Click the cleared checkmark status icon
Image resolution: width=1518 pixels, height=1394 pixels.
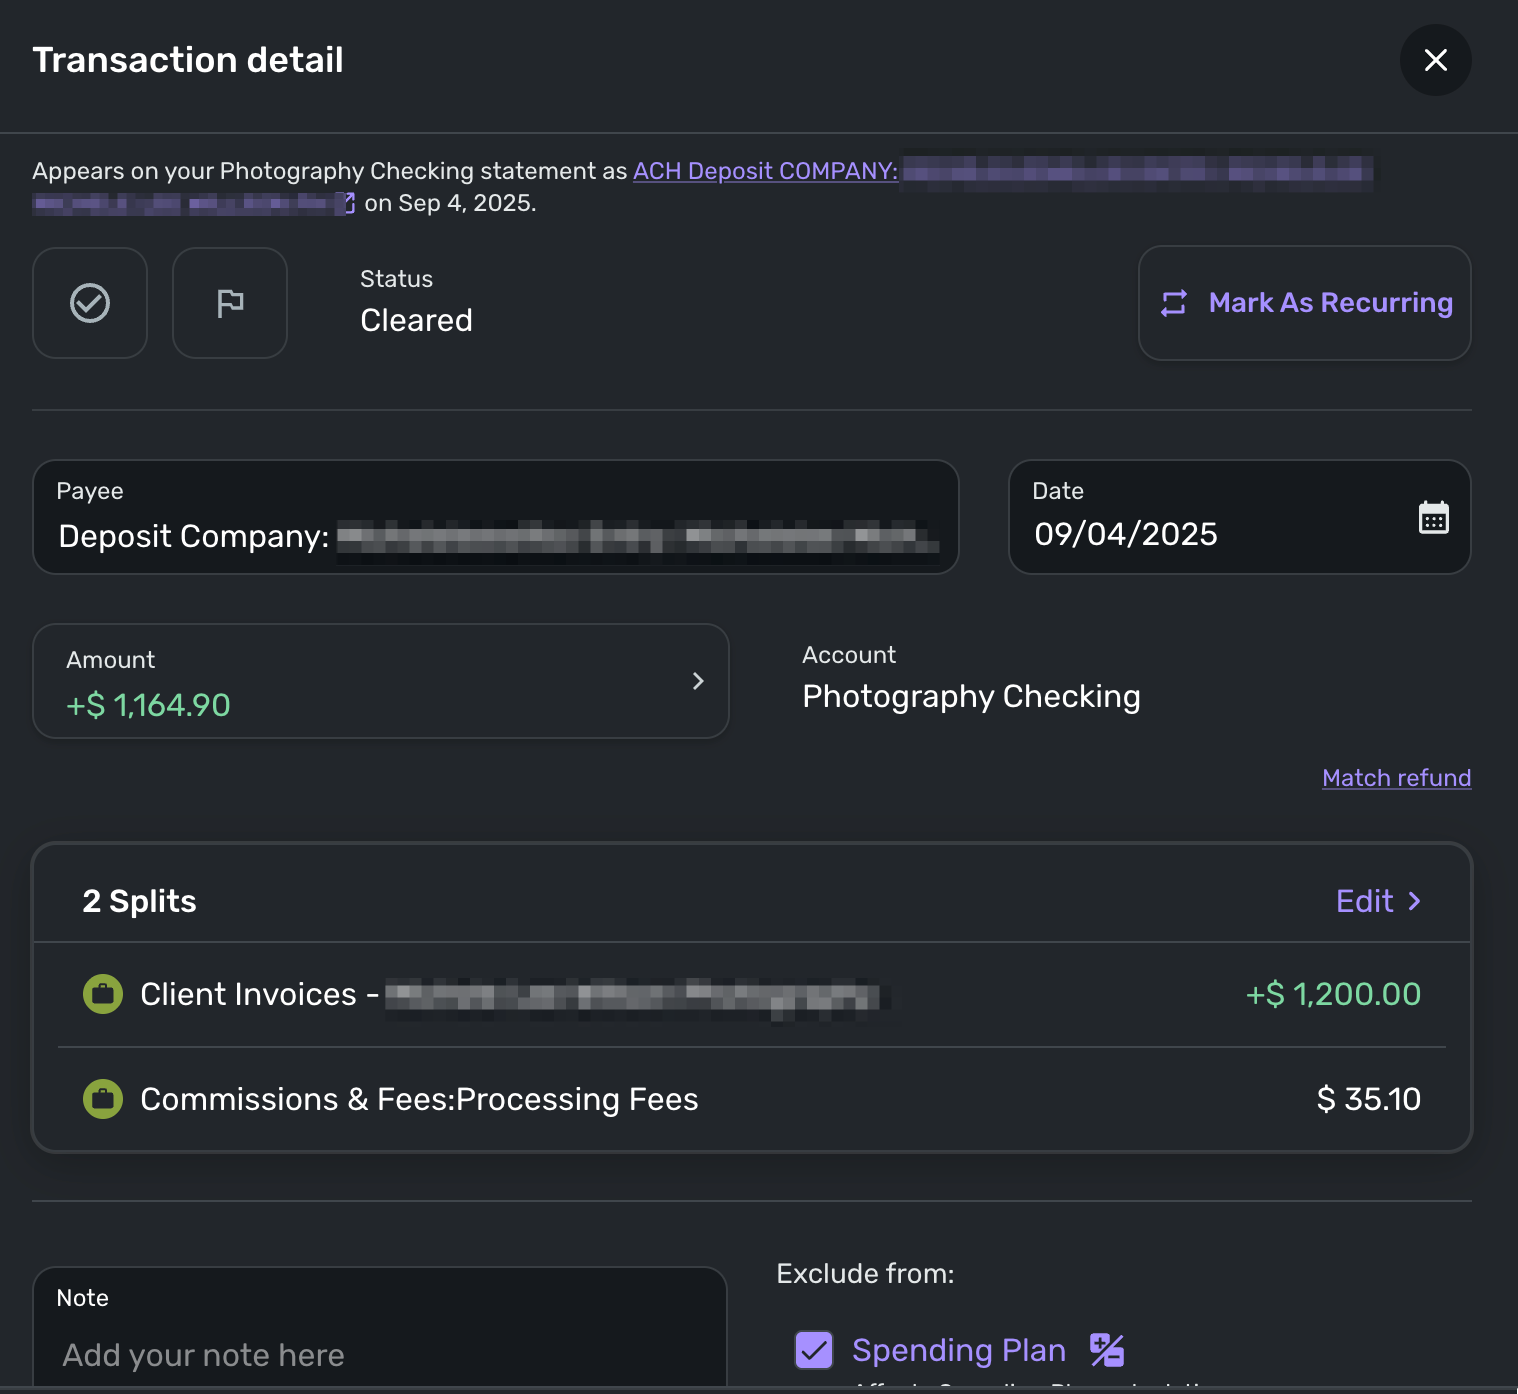coord(90,303)
